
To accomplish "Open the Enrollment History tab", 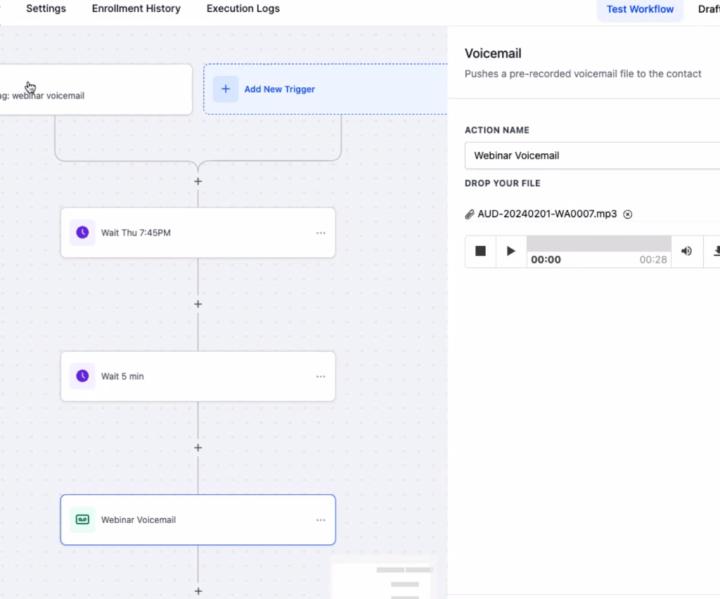I will (x=136, y=9).
